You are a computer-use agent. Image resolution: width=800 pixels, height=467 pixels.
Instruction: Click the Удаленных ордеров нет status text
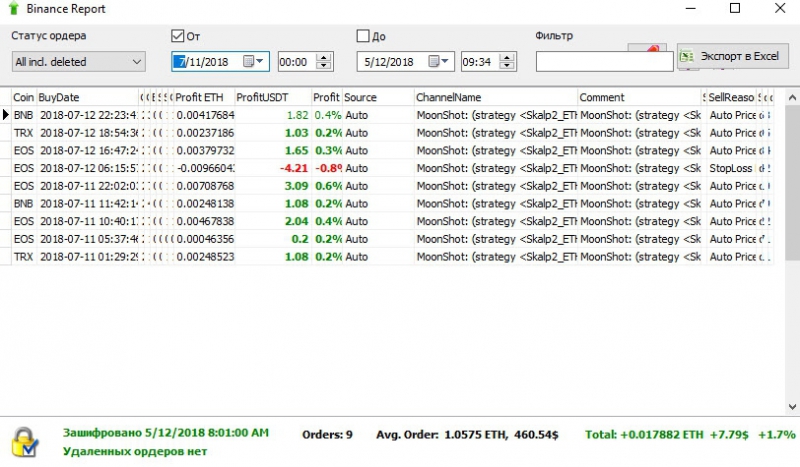pyautogui.click(x=135, y=451)
